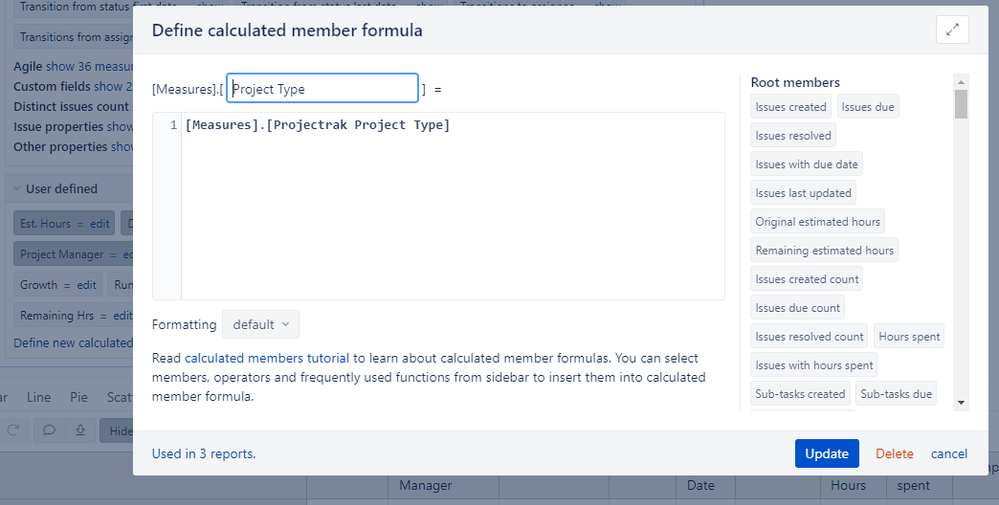999x505 pixels.
Task: Insert the Issues due member
Action: pyautogui.click(x=868, y=107)
